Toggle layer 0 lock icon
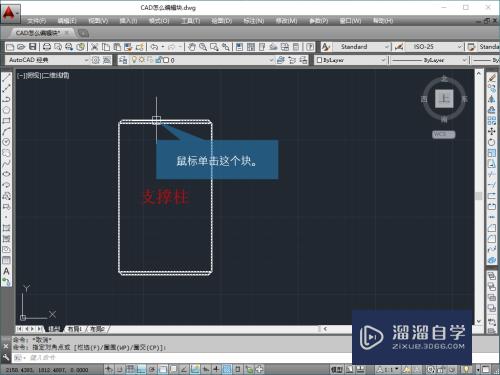Screen dimensions: 500x375 (159, 60)
